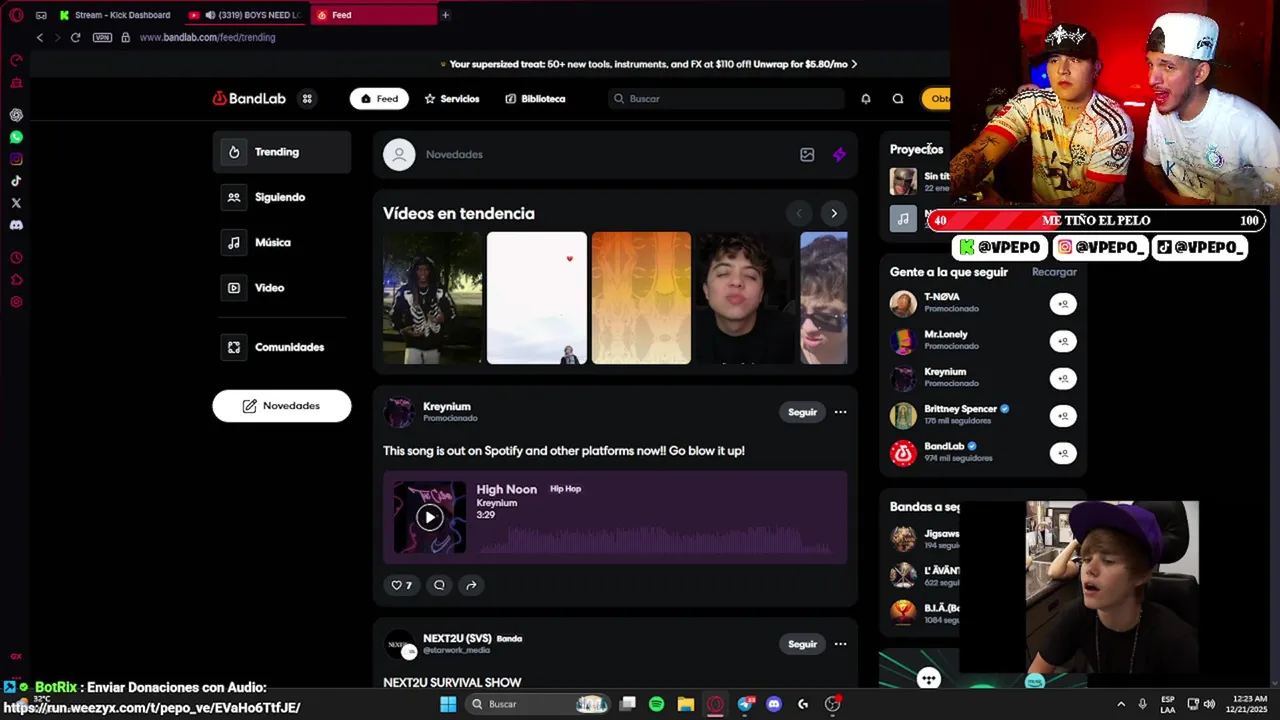Share the High Noon post
Screen dimensions: 1280x720
(x=471, y=585)
